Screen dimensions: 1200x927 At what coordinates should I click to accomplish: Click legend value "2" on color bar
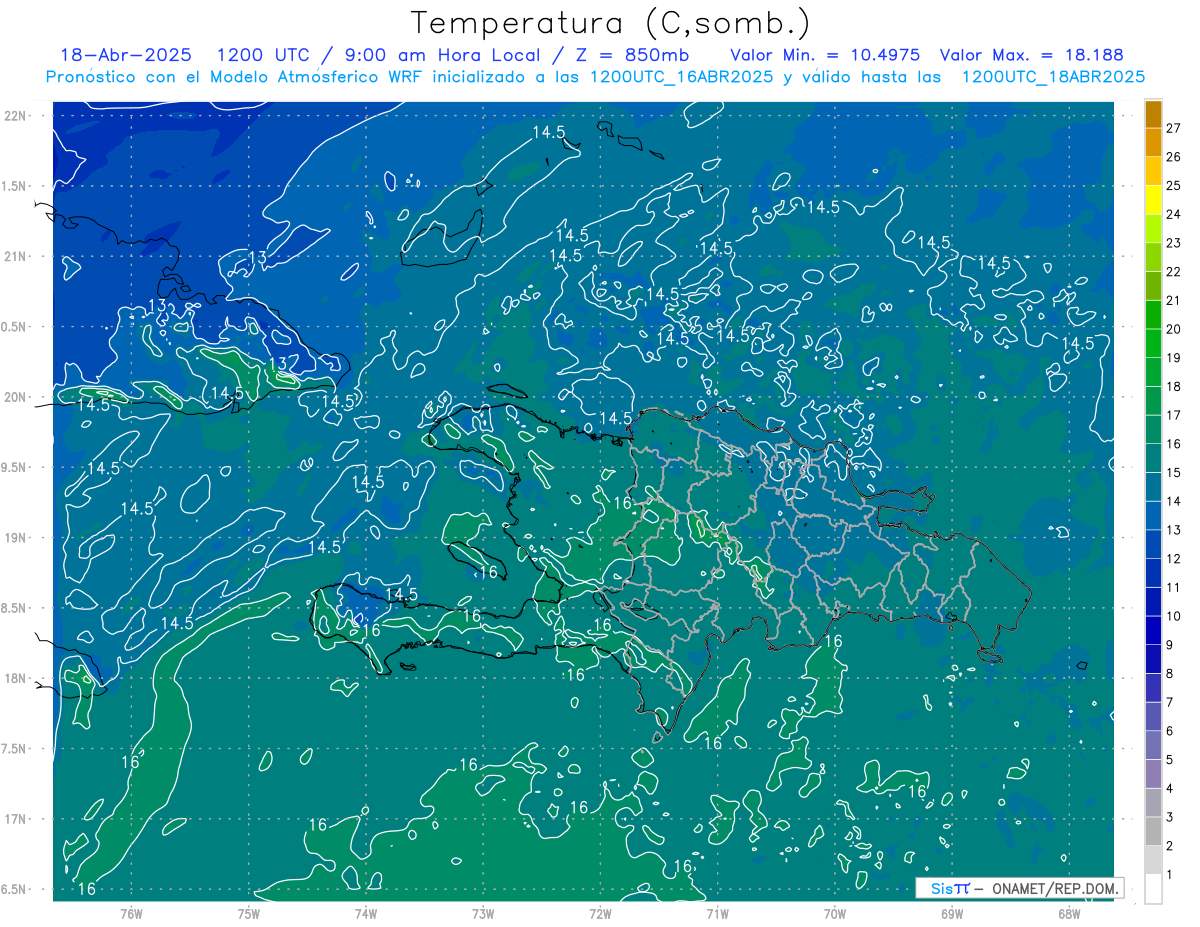point(1170,846)
